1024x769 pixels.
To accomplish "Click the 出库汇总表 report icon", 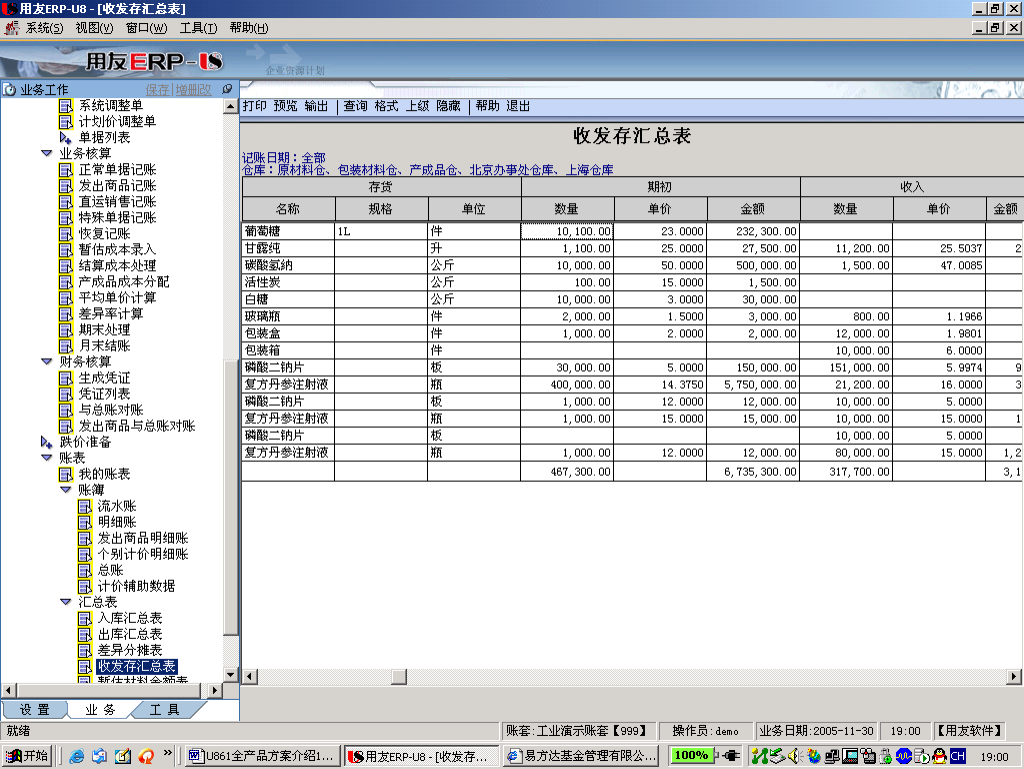I will [85, 635].
